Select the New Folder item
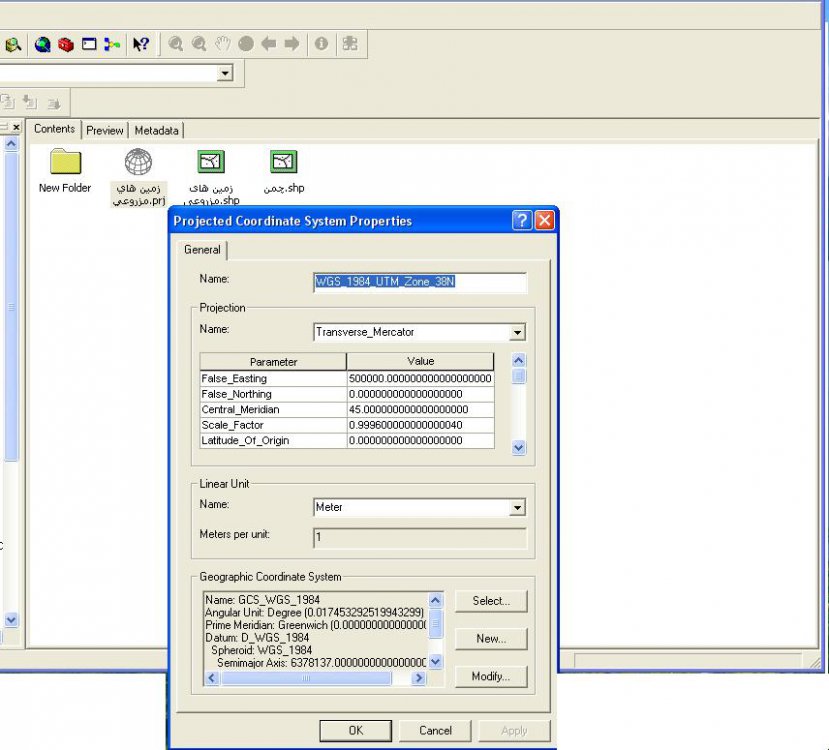This screenshot has width=829, height=750. tap(65, 162)
